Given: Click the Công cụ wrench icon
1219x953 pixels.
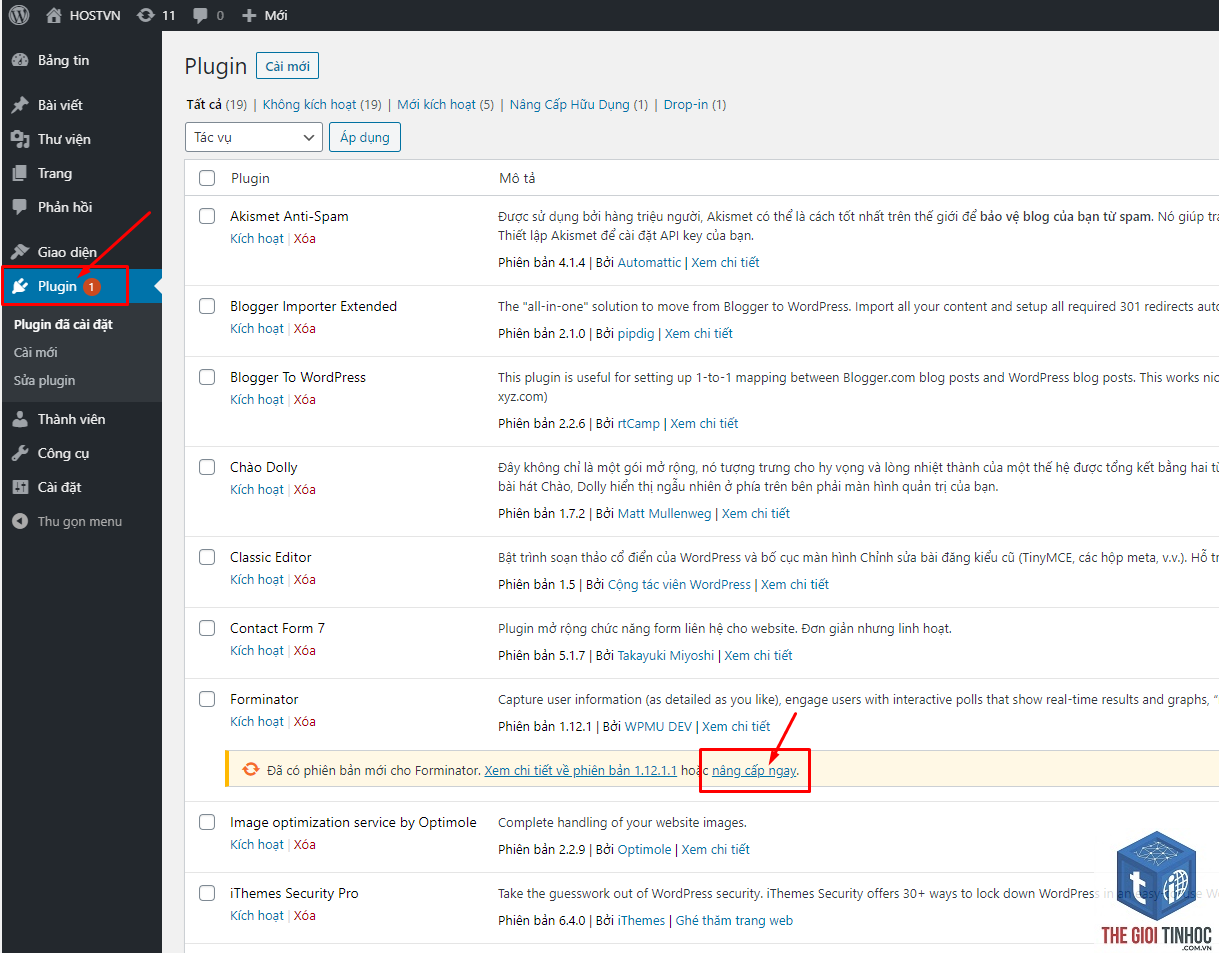Looking at the screenshot, I should [20, 453].
